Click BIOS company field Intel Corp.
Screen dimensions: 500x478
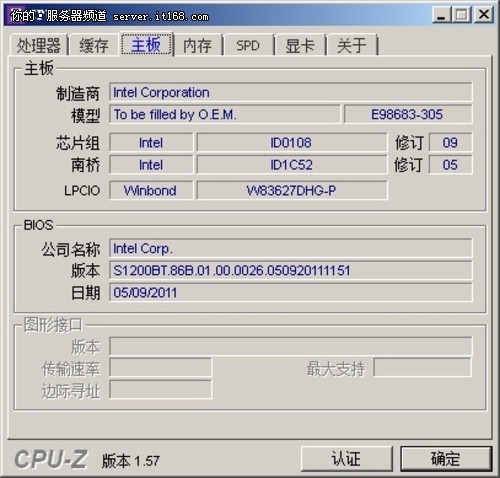click(x=291, y=248)
